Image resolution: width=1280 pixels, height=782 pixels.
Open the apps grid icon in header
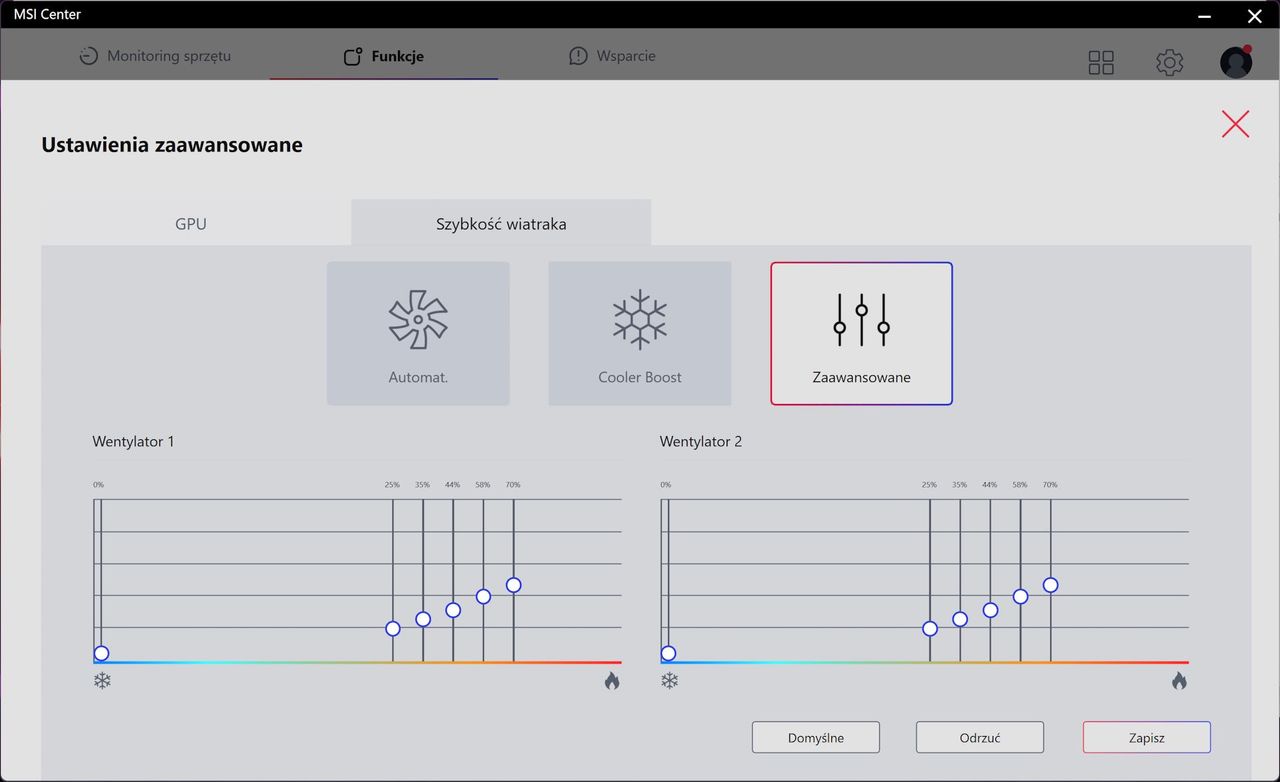1101,63
